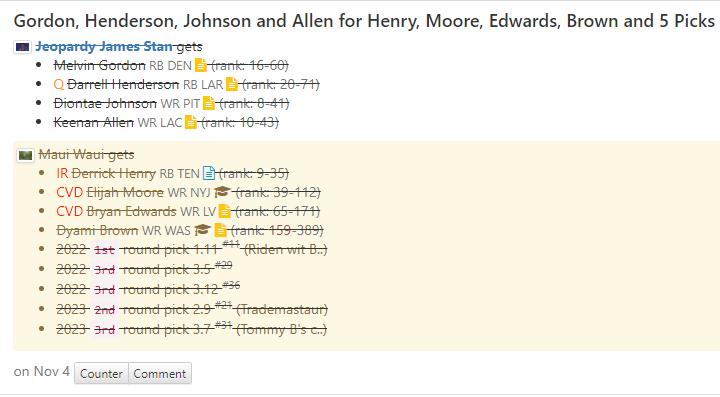
Task: Select the Elijah Moore player name
Action: pyautogui.click(x=125, y=192)
